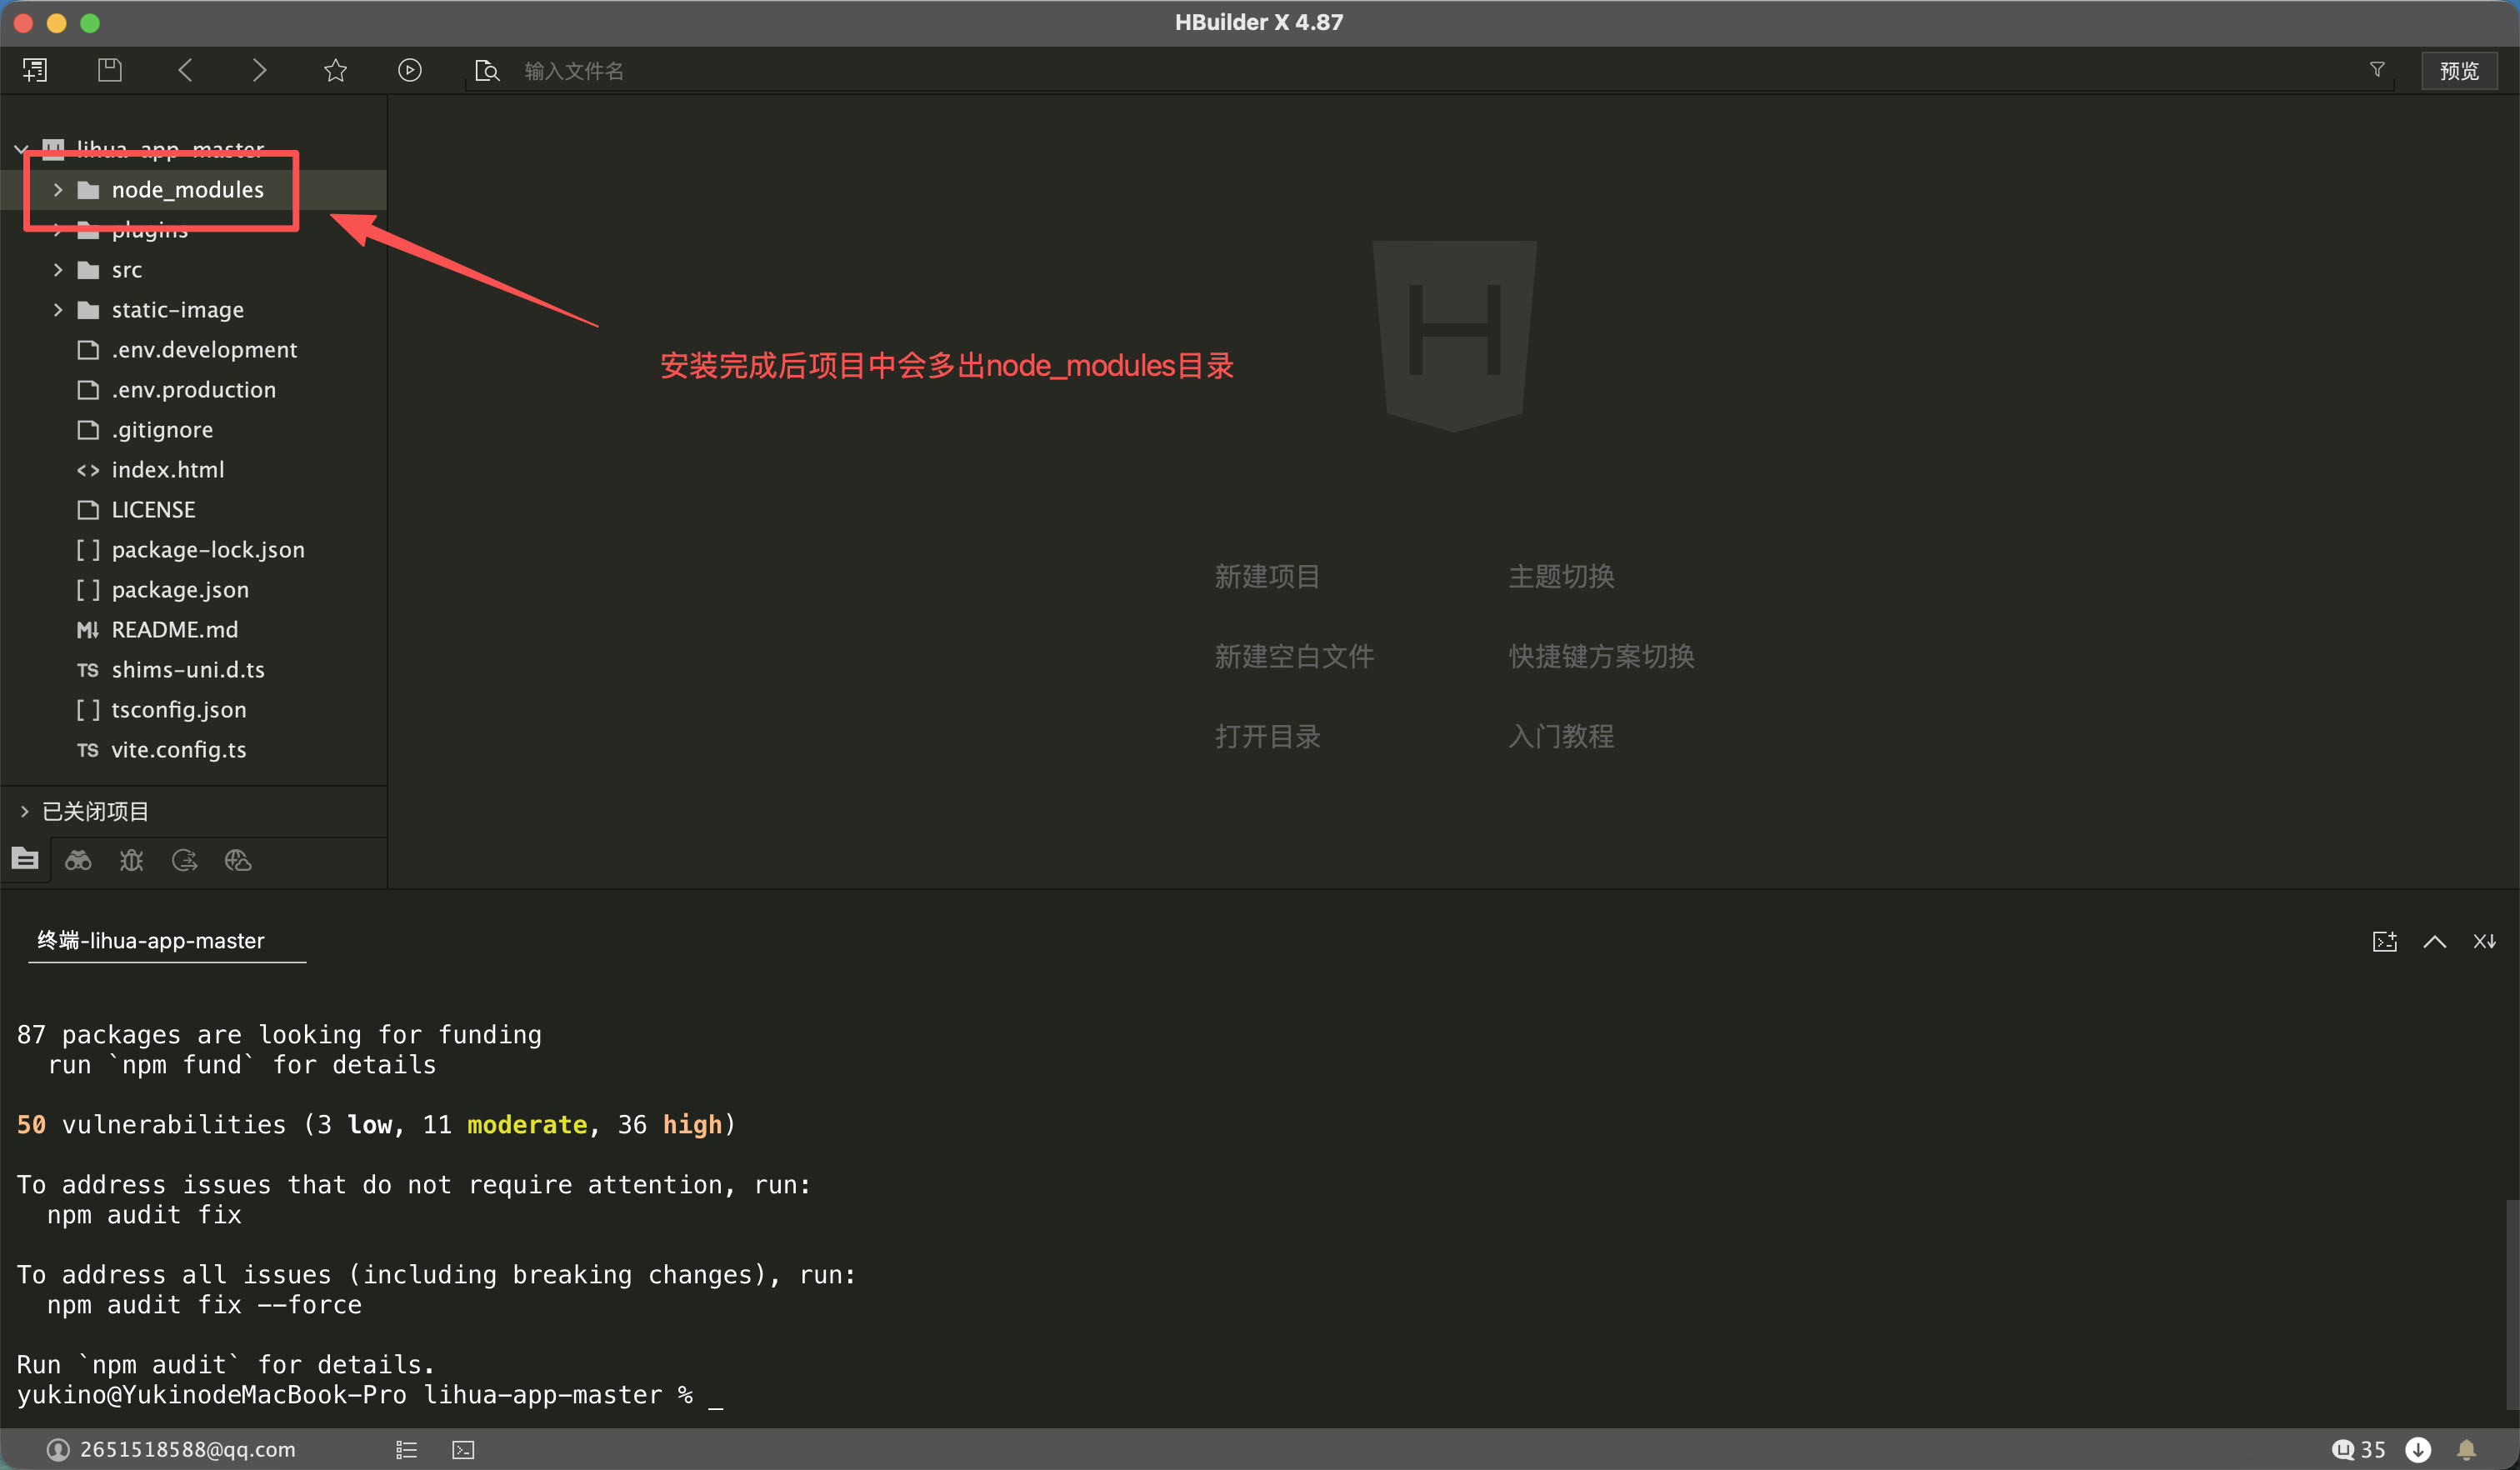This screenshot has height=1470, width=2520.
Task: Click new terminal icon in terminal panel
Action: click(x=2384, y=941)
